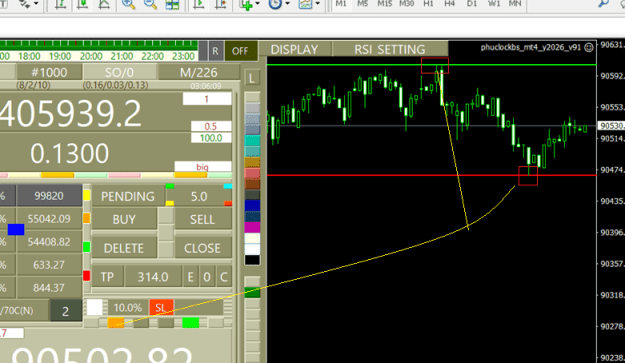Image resolution: width=625 pixels, height=363 pixels.
Task: Open the RSI SETTING tab
Action: (389, 49)
